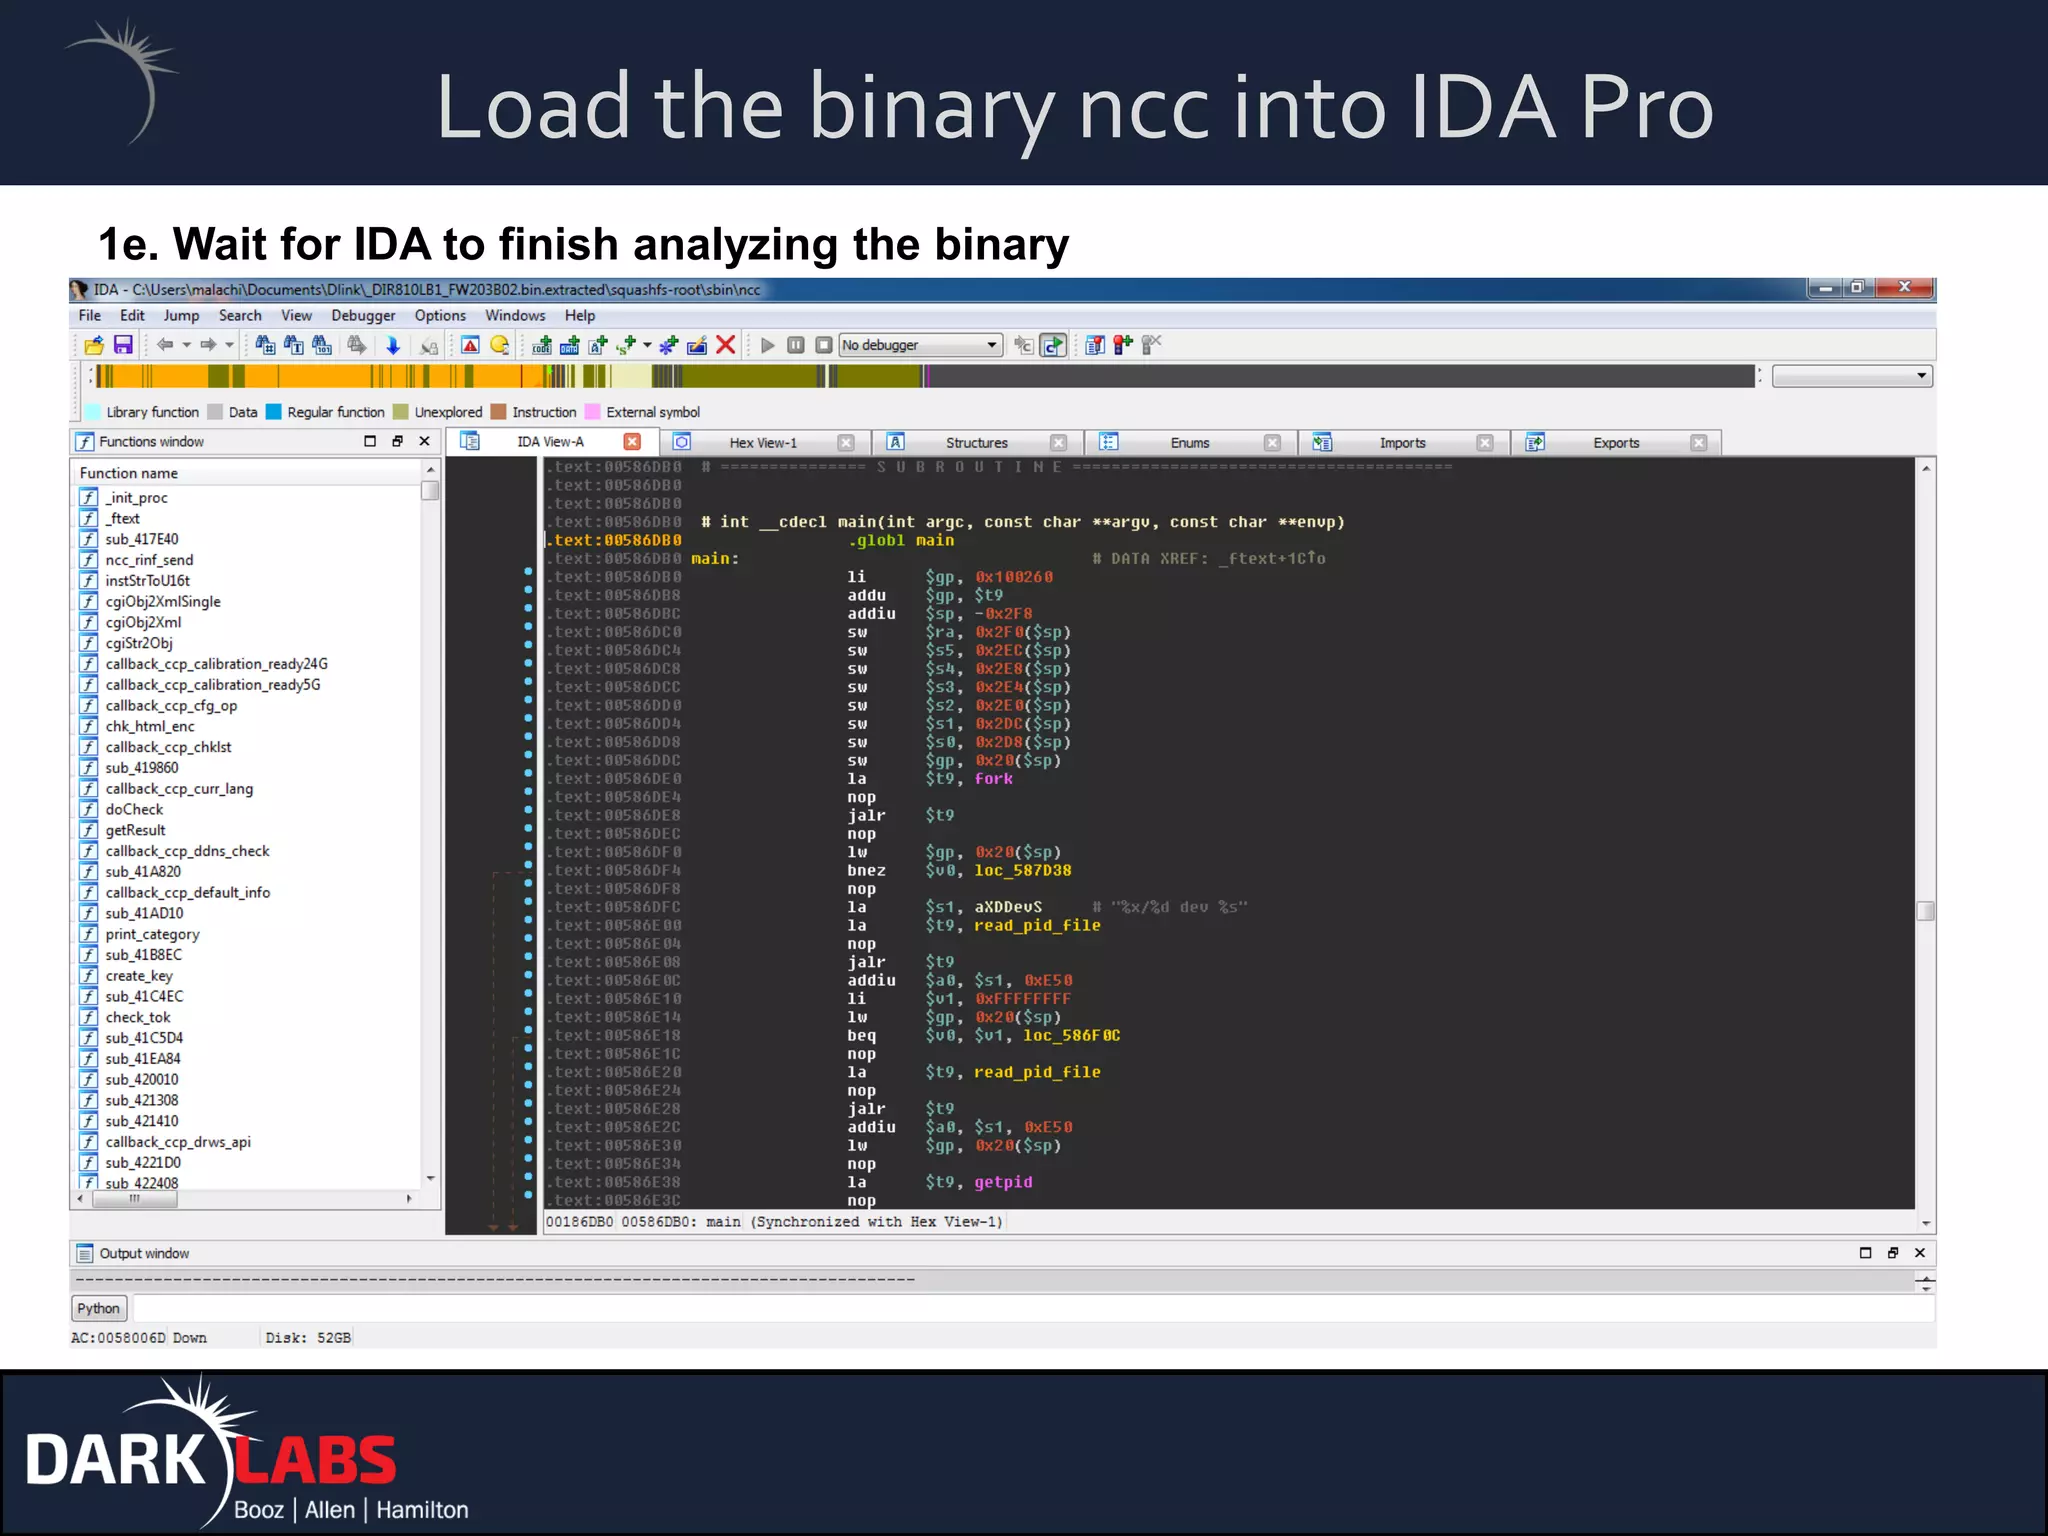The image size is (2048, 1536).
Task: Open the Options menu
Action: (x=440, y=315)
